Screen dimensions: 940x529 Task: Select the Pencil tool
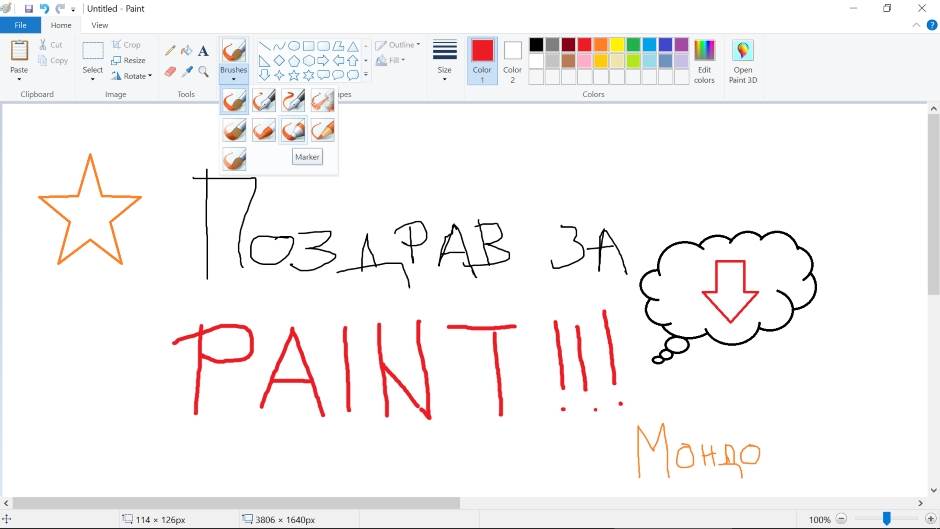point(170,50)
